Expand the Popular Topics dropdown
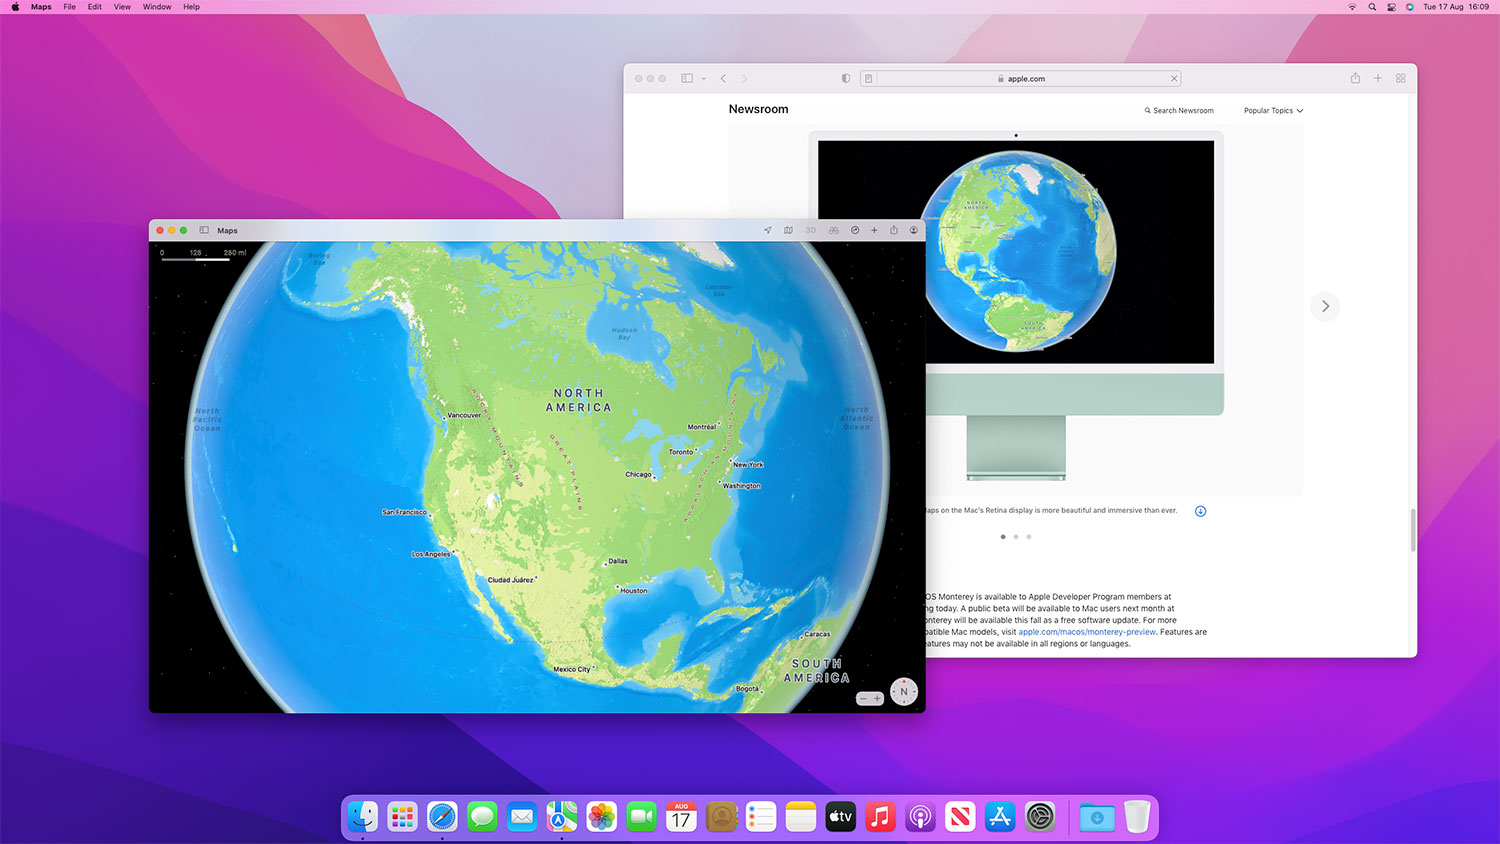 click(x=1273, y=111)
